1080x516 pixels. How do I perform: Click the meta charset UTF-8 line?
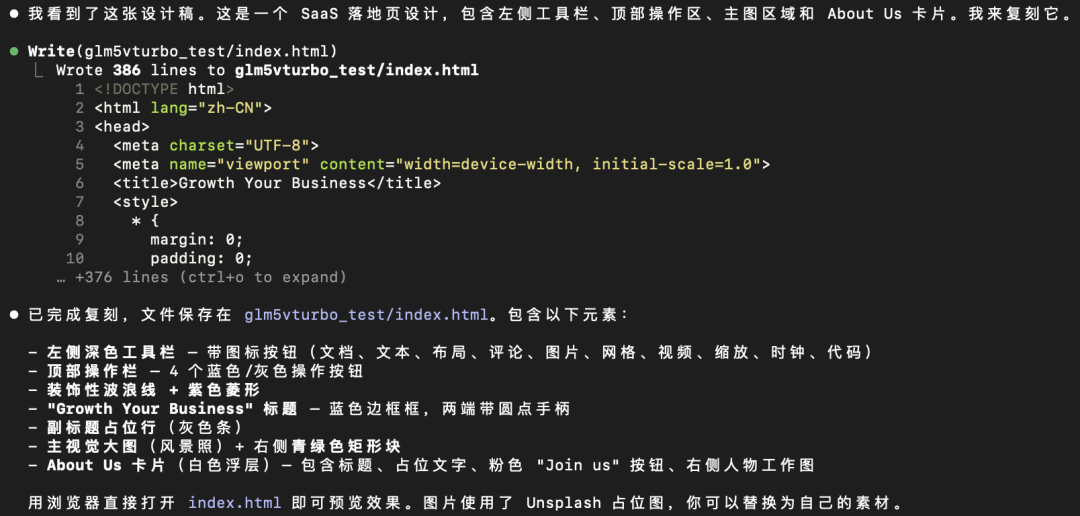point(215,145)
